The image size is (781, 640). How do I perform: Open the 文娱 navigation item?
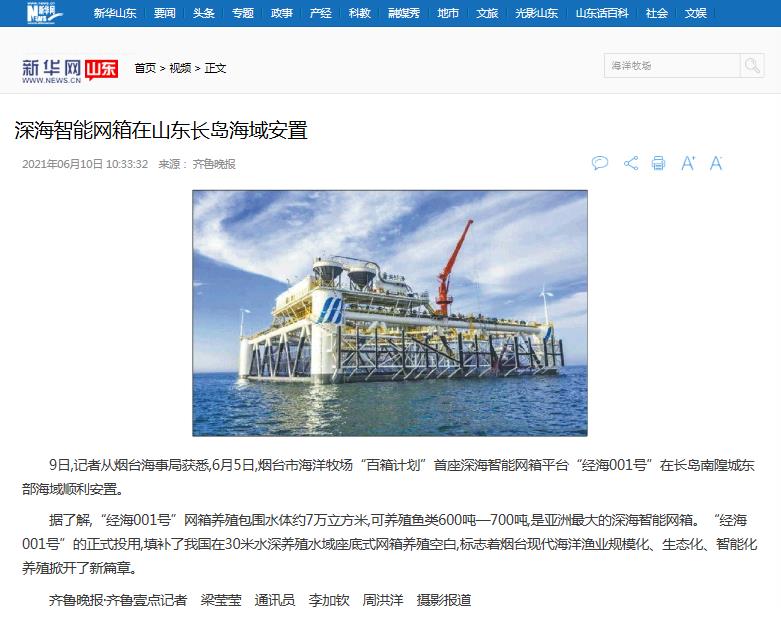point(695,13)
